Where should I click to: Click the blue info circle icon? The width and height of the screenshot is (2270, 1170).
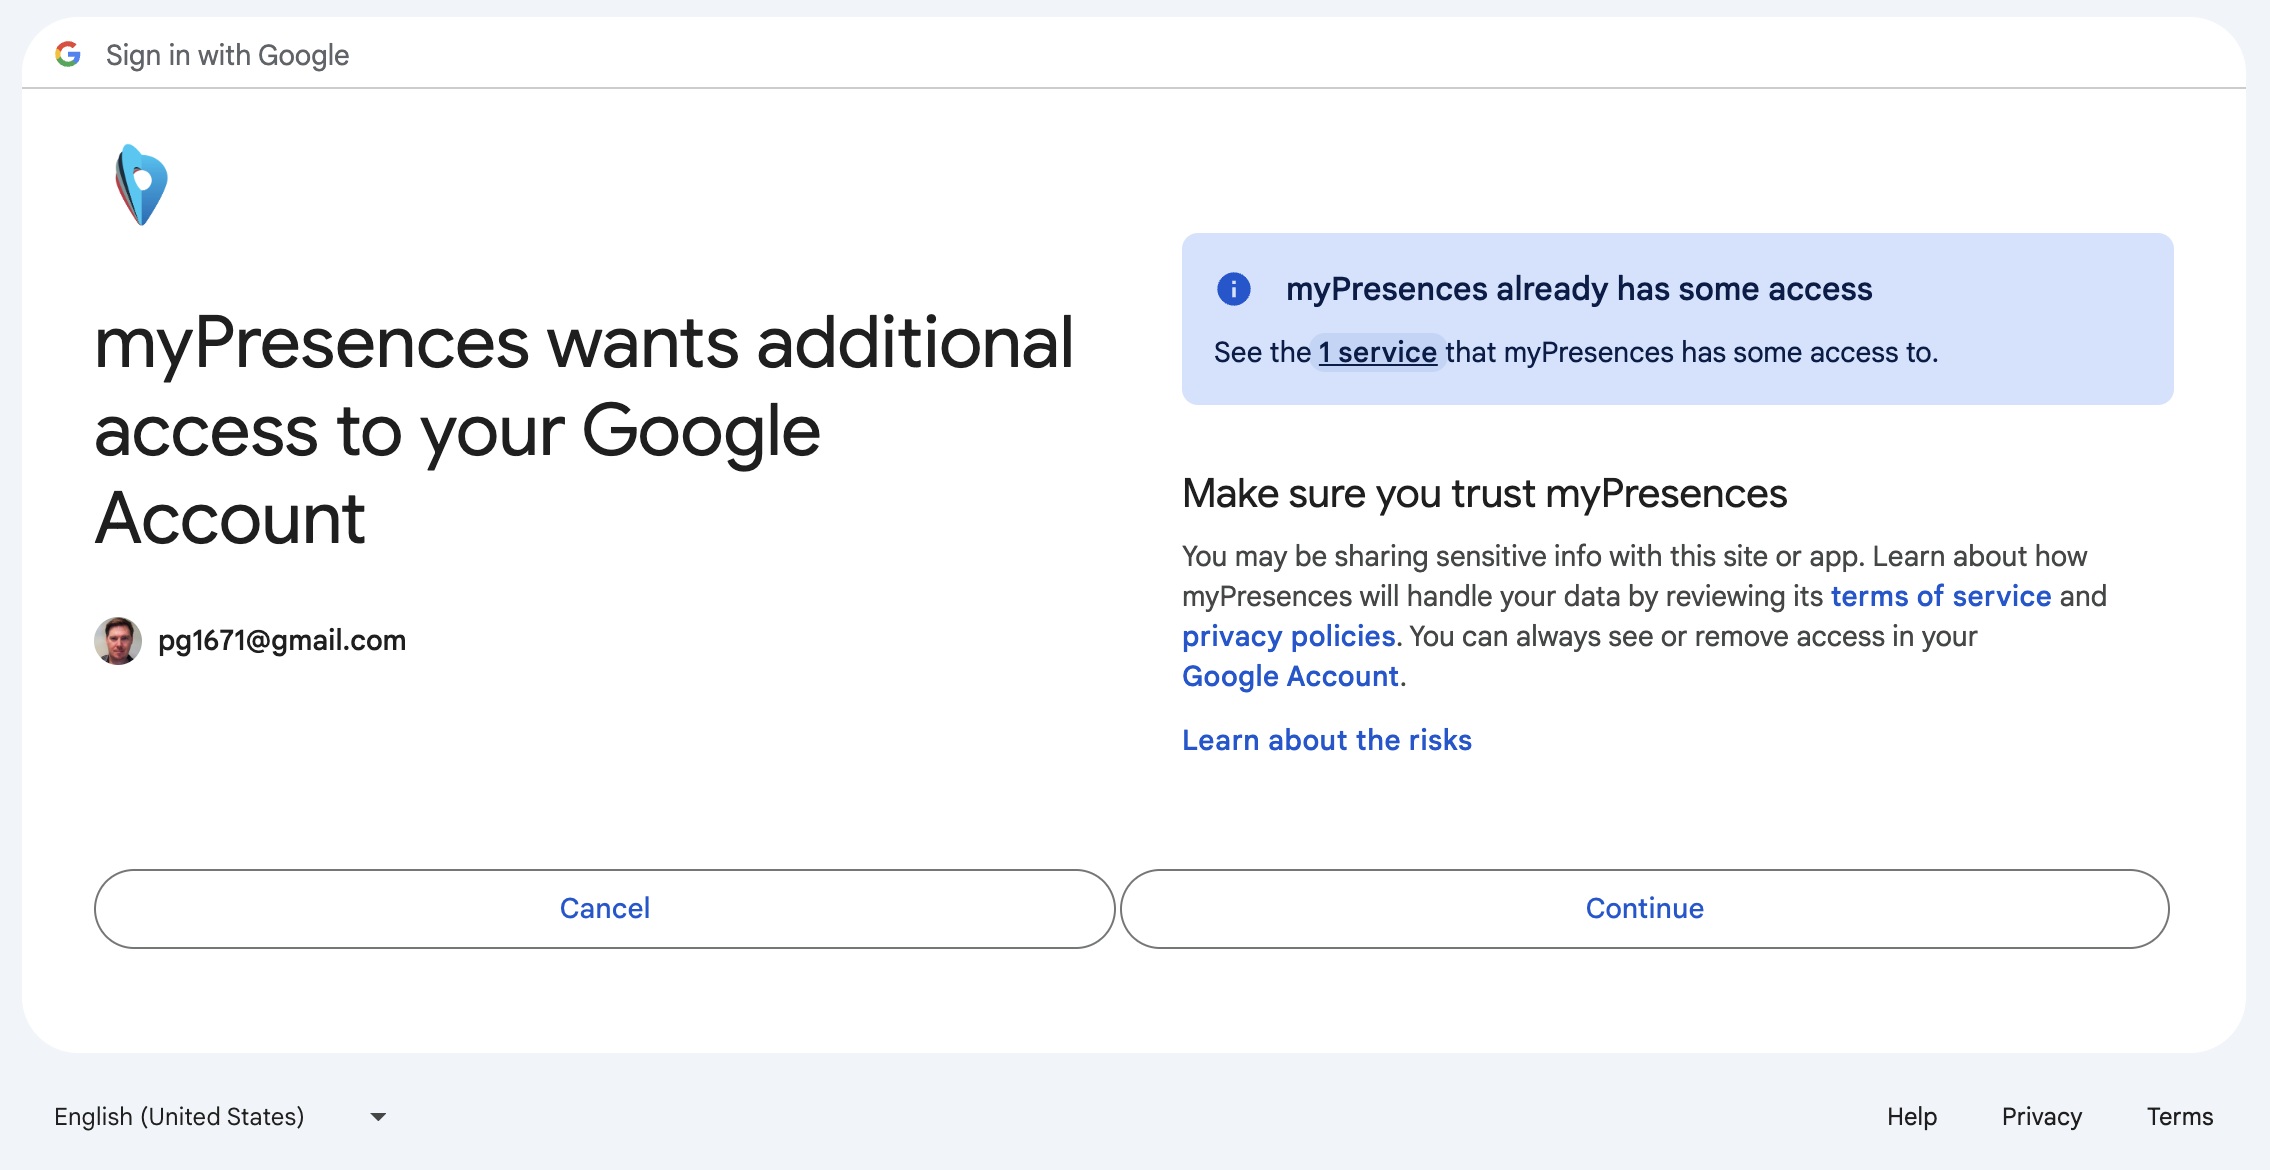pos(1233,289)
